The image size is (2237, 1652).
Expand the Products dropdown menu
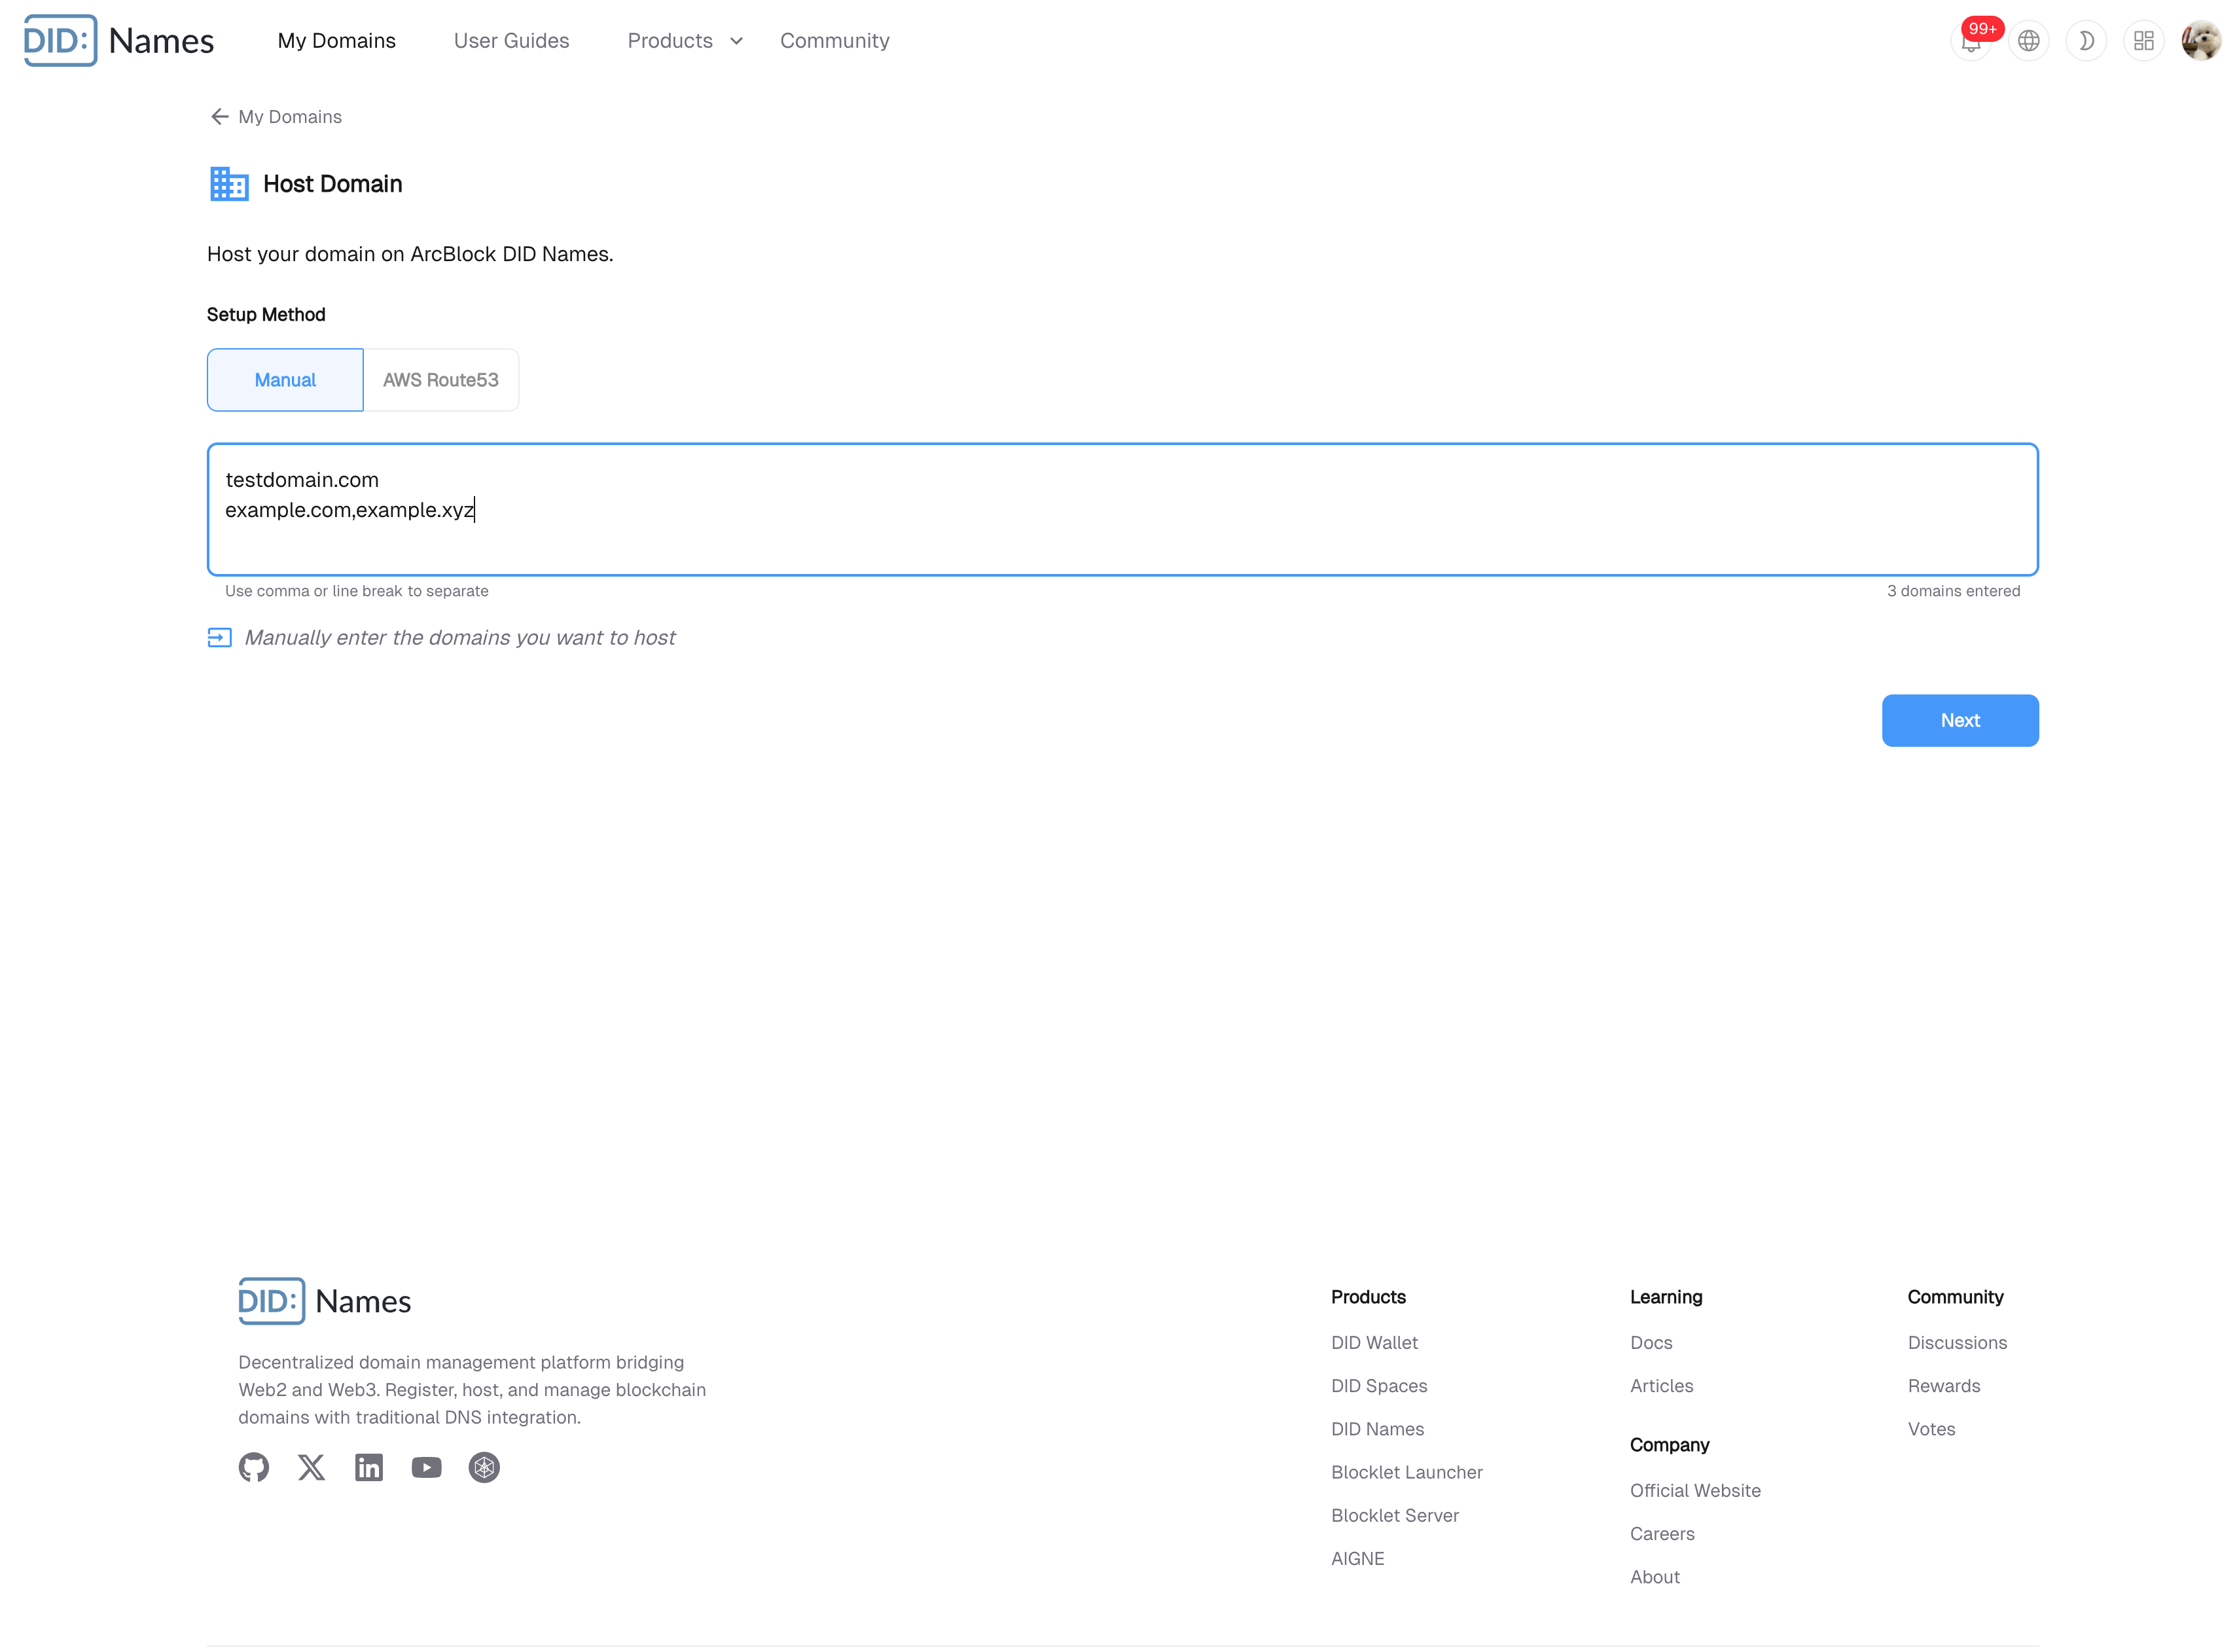pos(685,41)
